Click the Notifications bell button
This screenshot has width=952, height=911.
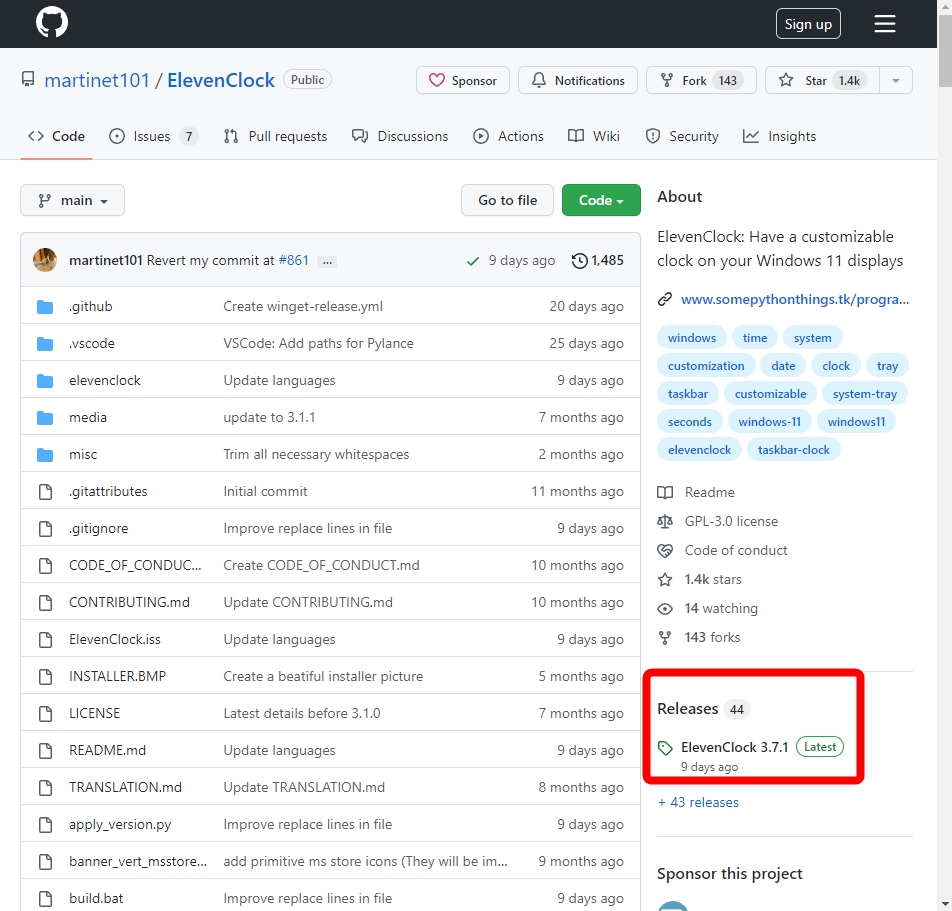tap(577, 80)
